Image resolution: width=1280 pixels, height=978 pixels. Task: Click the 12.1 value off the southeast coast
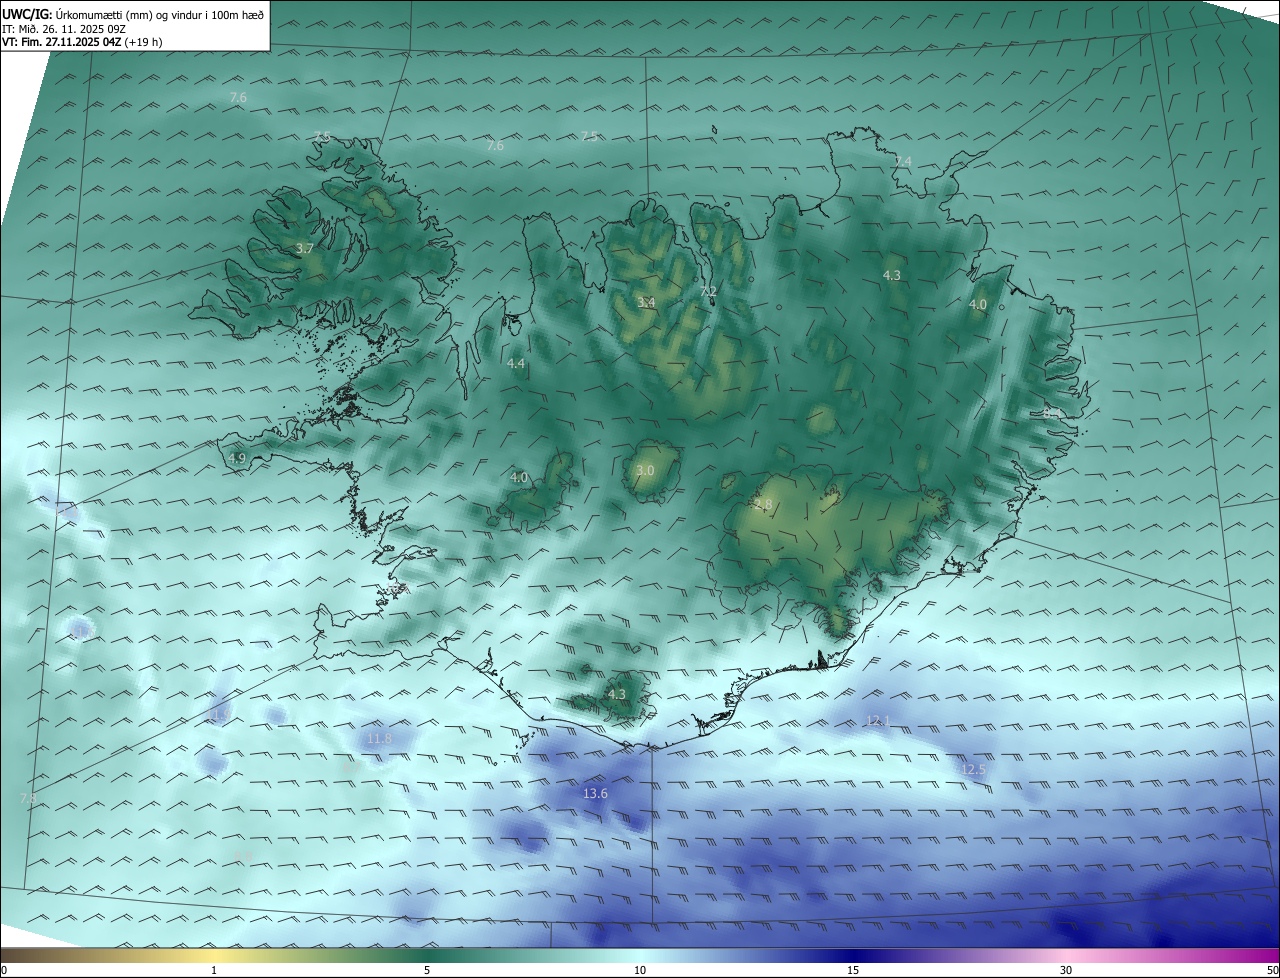pyautogui.click(x=878, y=720)
